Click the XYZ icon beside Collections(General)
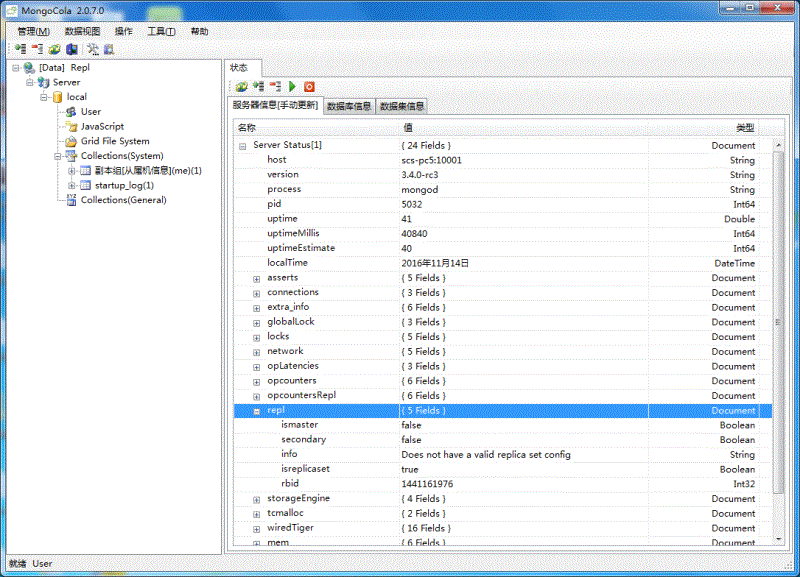The image size is (800, 577). pyautogui.click(x=71, y=200)
